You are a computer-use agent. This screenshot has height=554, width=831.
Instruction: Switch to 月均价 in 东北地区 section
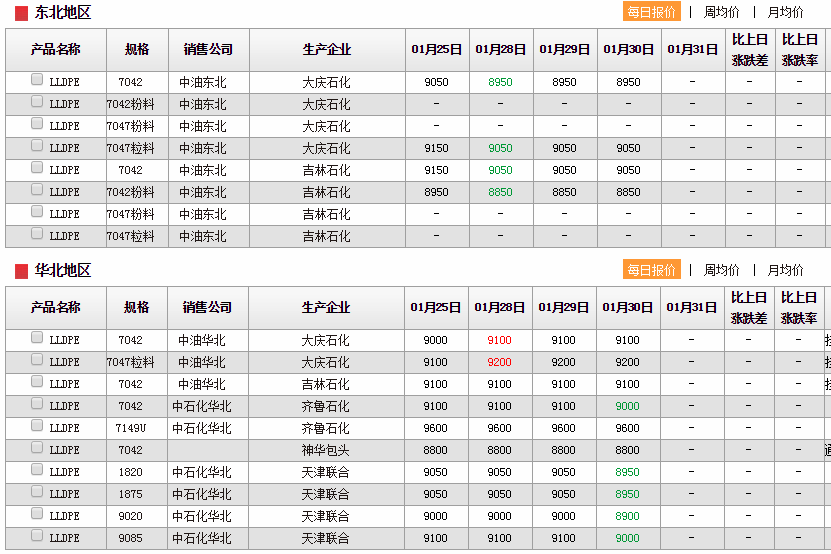click(x=785, y=12)
